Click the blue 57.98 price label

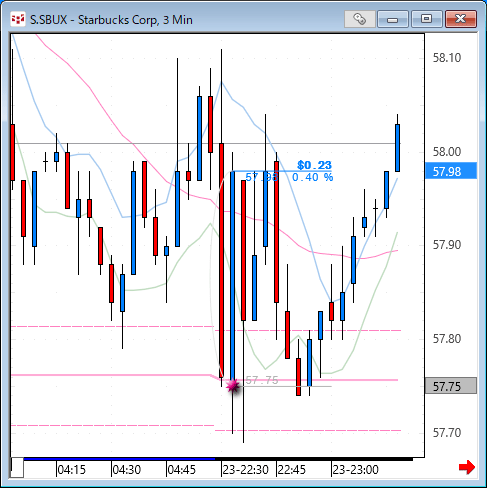(451, 171)
